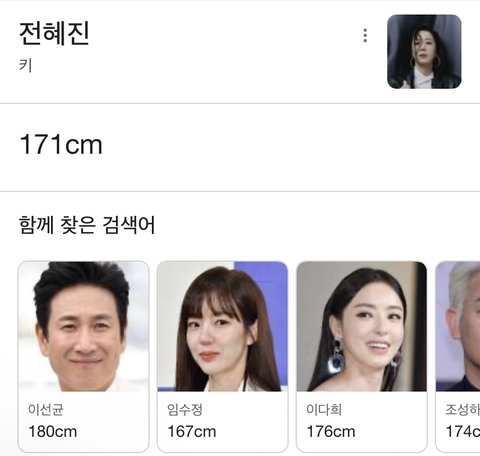Image resolution: width=480 pixels, height=456 pixels.
Task: Click the cut-off 174cm height value
Action: coord(463,431)
